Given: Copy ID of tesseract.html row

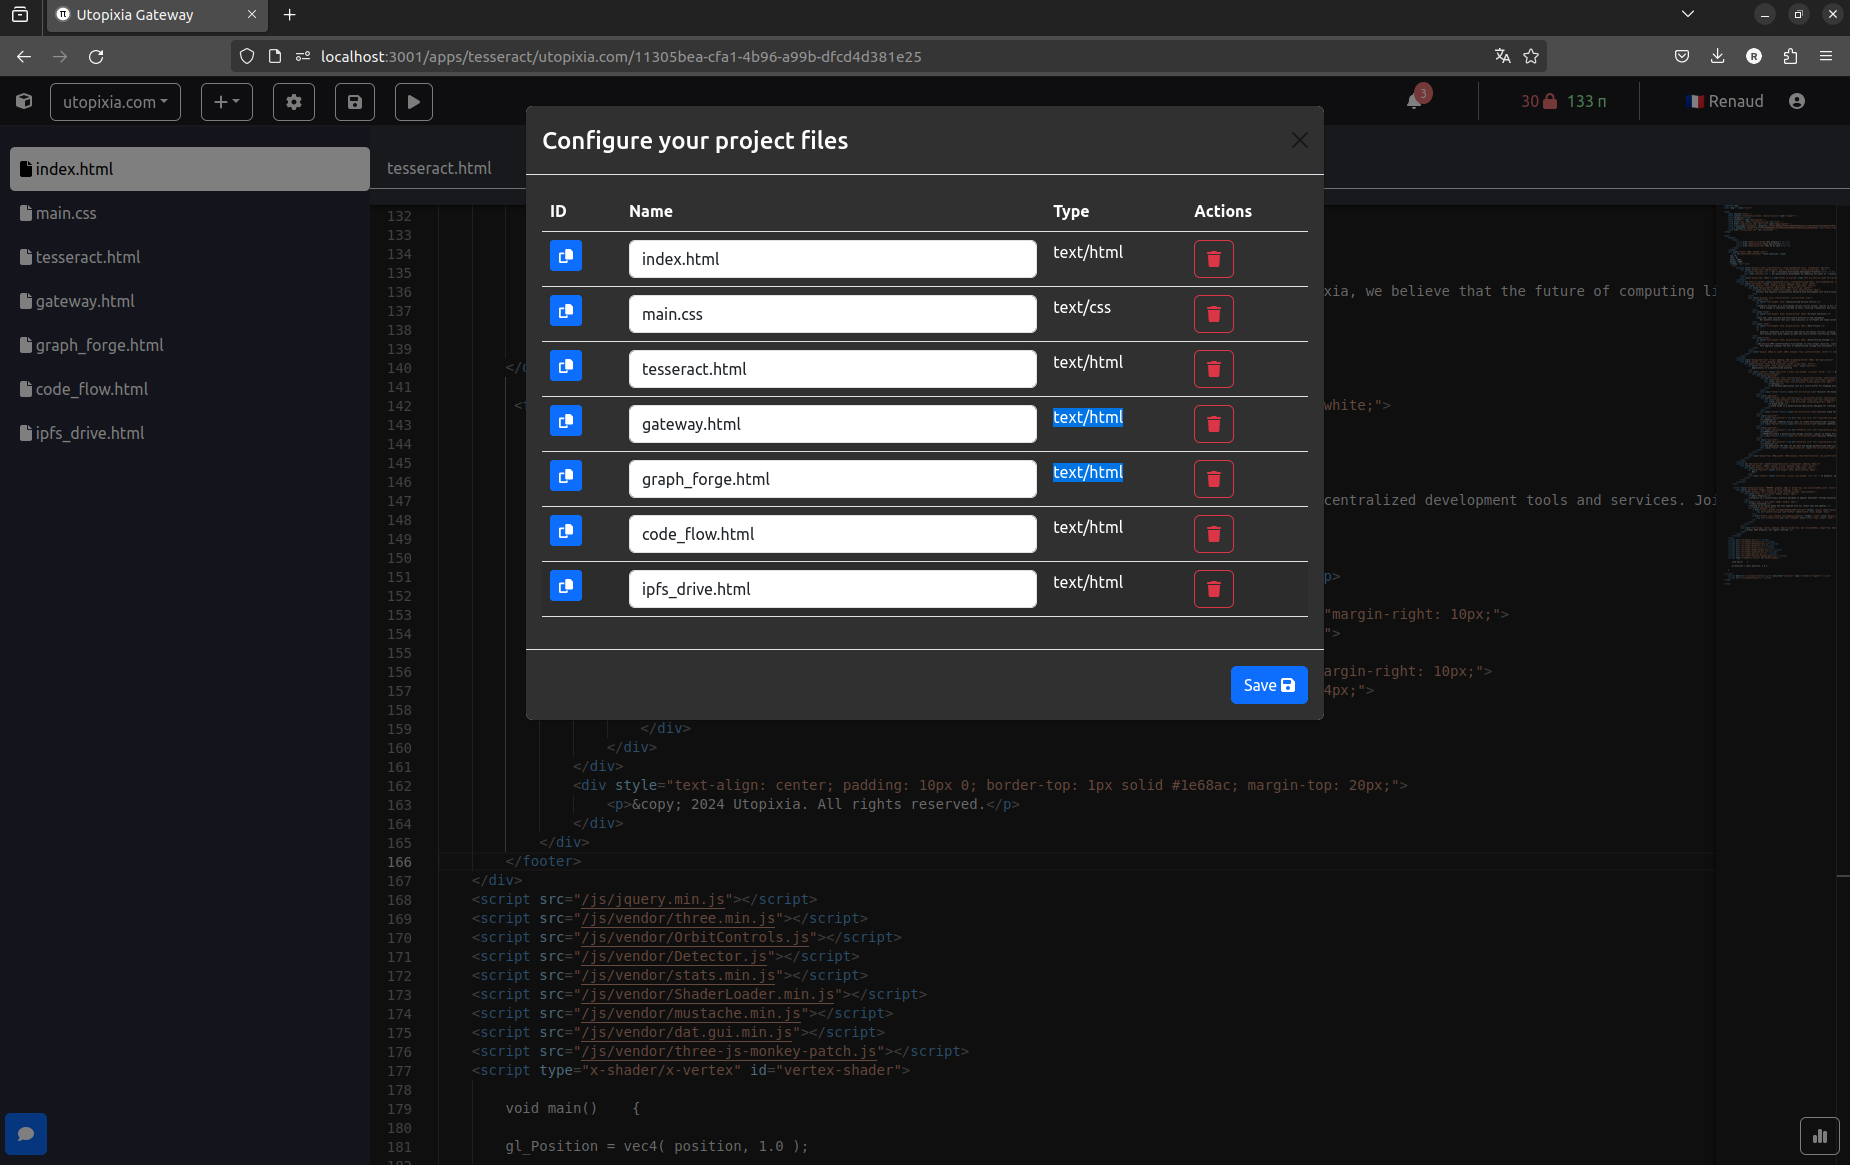Looking at the screenshot, I should tap(566, 366).
